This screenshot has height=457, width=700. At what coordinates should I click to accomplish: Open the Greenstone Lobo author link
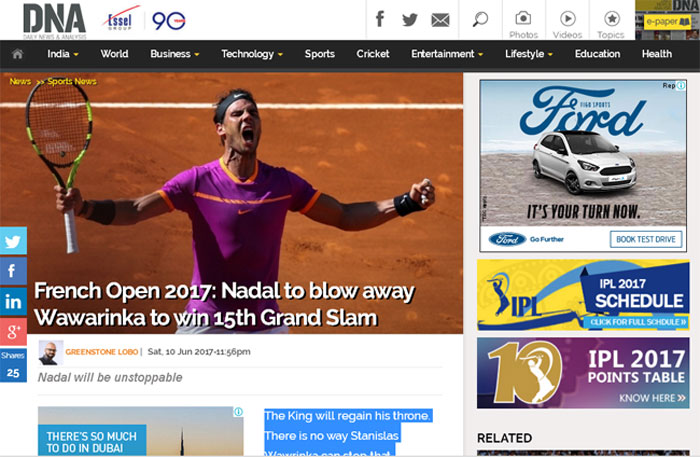pyautogui.click(x=102, y=352)
